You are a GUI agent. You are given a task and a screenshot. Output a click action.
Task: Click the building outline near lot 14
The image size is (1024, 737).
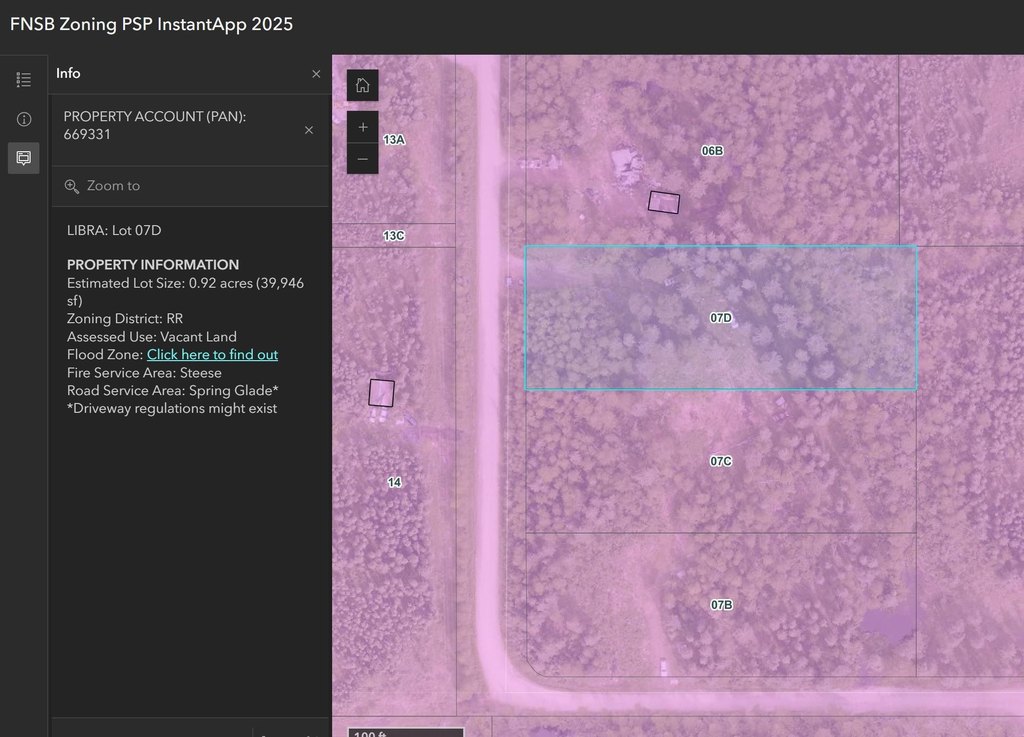381,393
